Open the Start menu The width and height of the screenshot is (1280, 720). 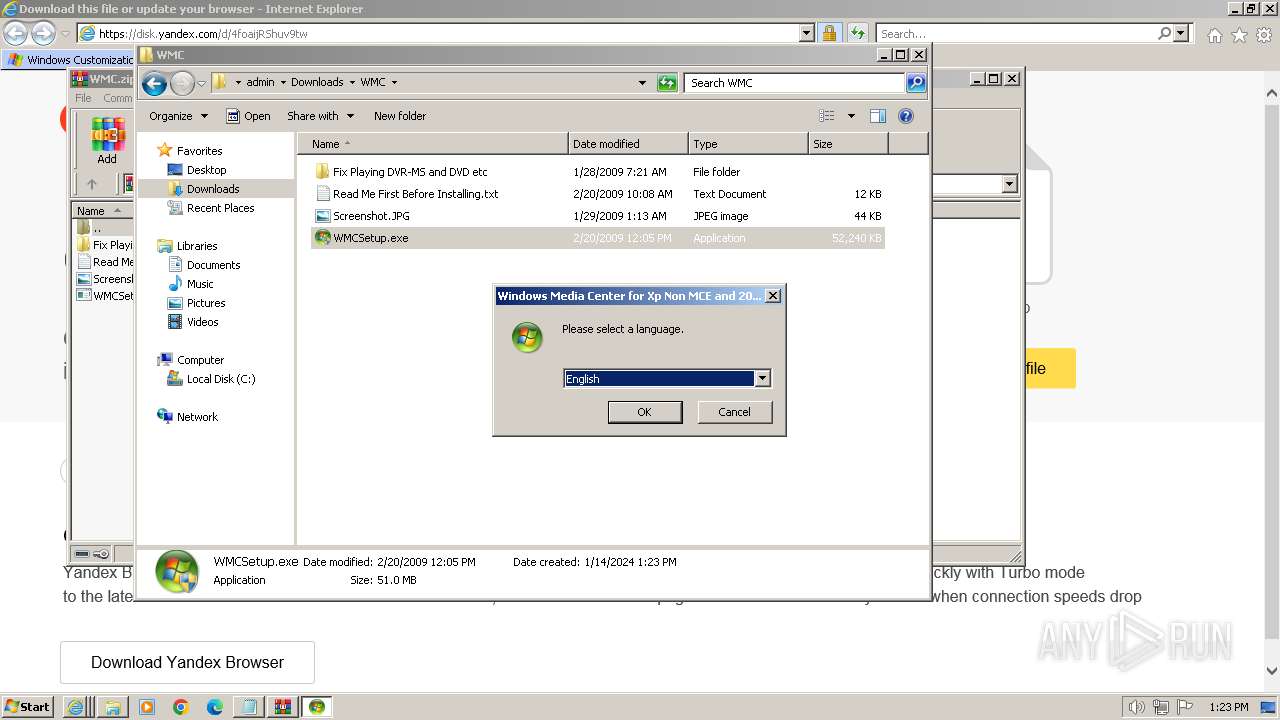point(28,706)
